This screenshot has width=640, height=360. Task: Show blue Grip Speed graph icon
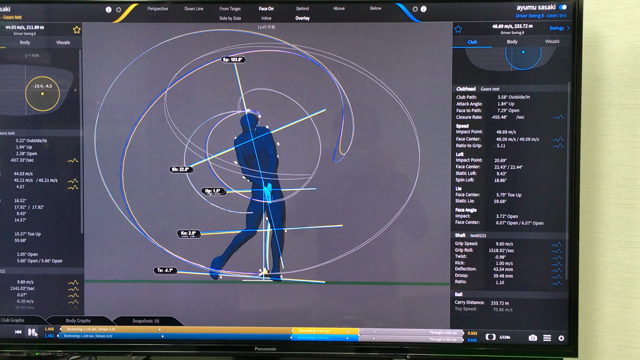pyautogui.click(x=557, y=244)
